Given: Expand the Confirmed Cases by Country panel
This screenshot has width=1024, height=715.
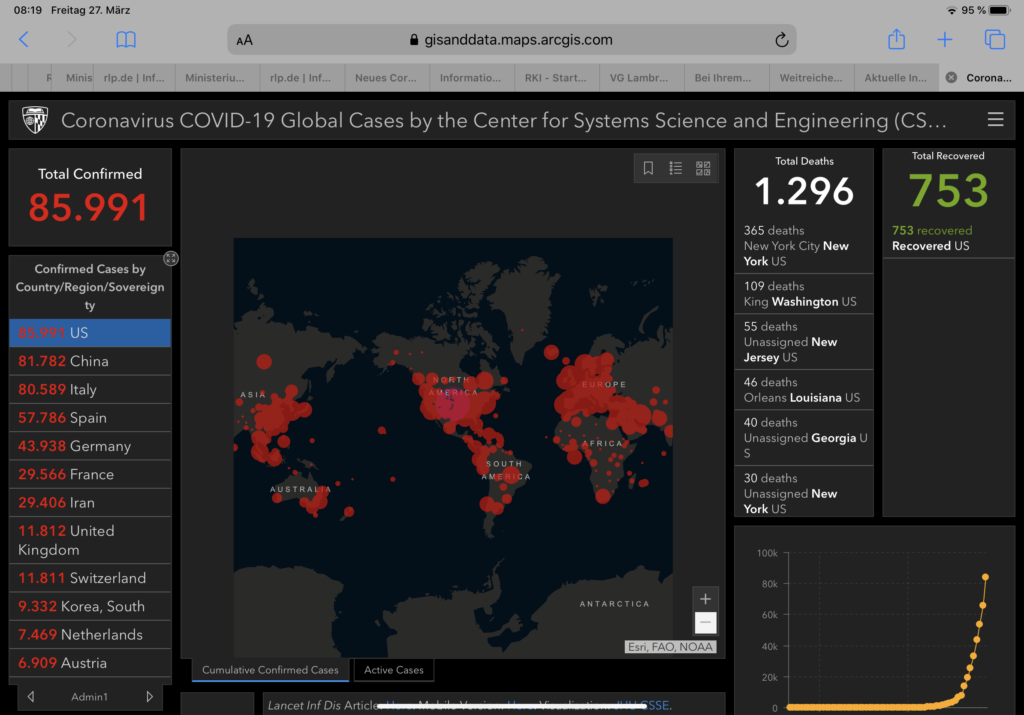Looking at the screenshot, I should coord(170,259).
